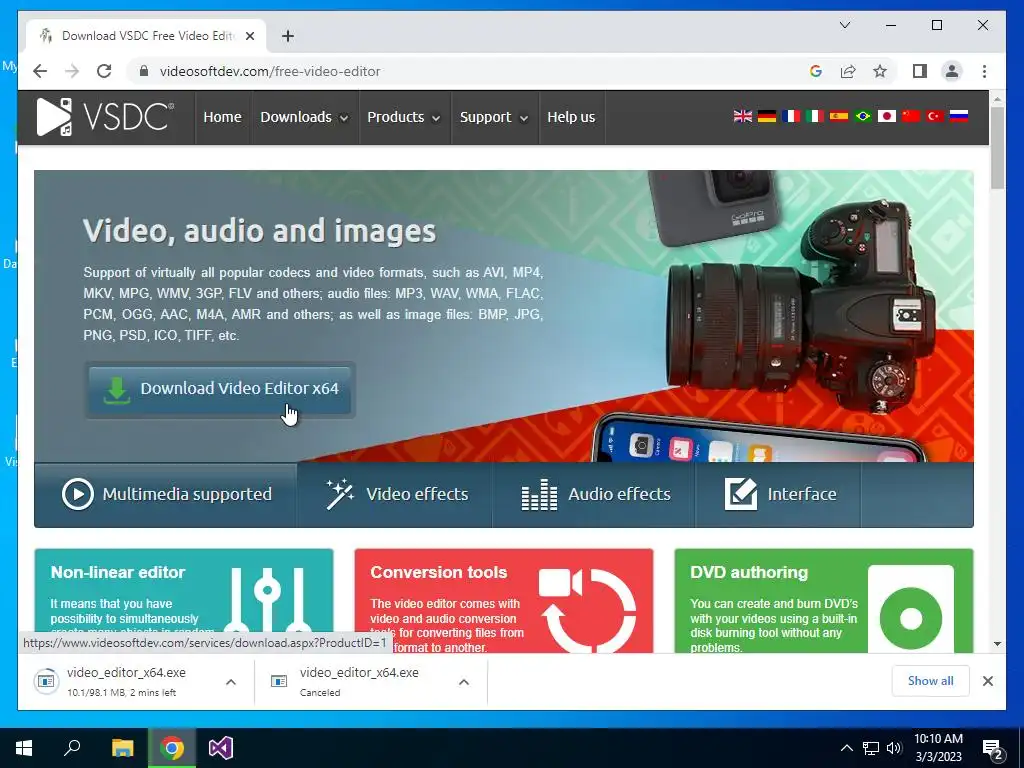Switch language with the UK flag
The width and height of the screenshot is (1024, 768).
[743, 116]
